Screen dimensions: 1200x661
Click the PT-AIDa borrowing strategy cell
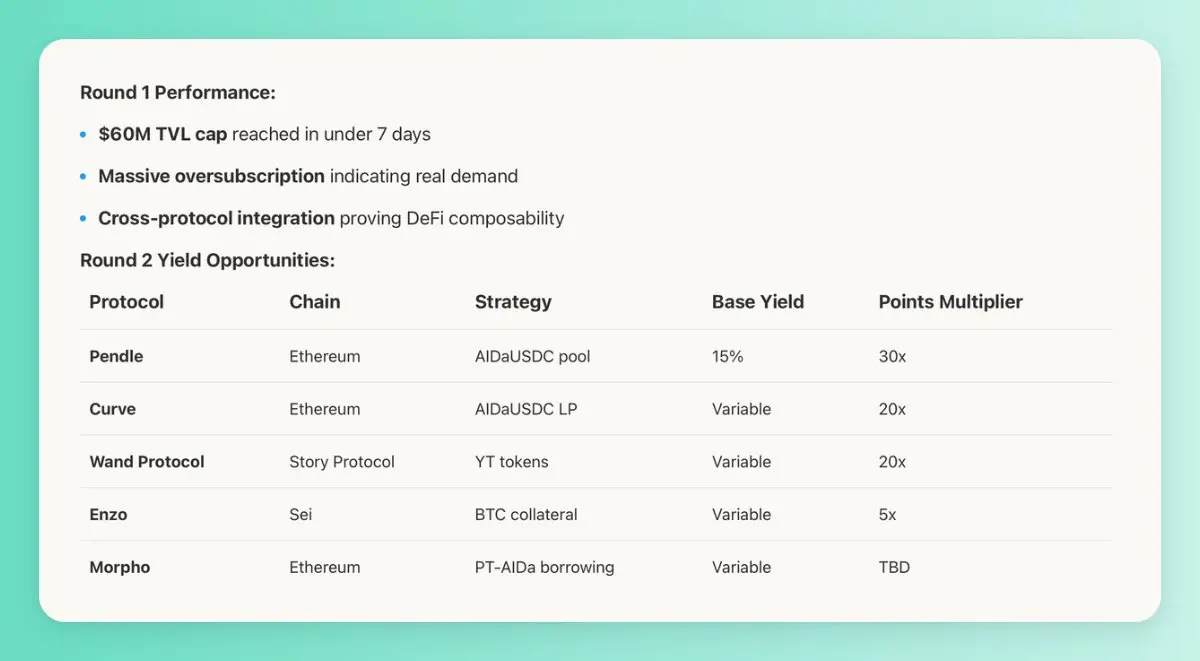click(545, 567)
